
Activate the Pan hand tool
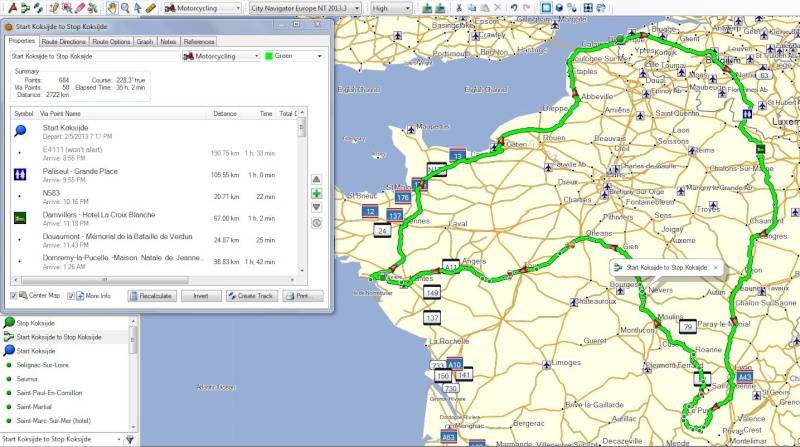click(112, 8)
